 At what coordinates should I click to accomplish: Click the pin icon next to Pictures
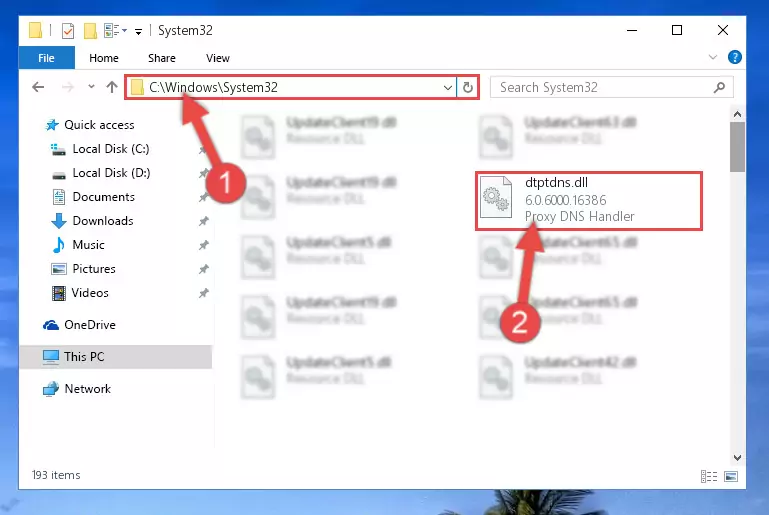pyautogui.click(x=204, y=269)
